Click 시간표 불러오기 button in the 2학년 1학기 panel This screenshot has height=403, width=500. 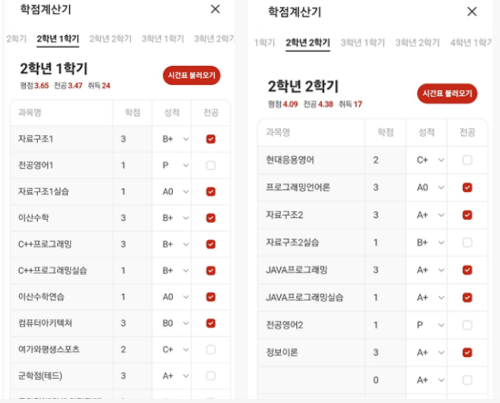[191, 75]
